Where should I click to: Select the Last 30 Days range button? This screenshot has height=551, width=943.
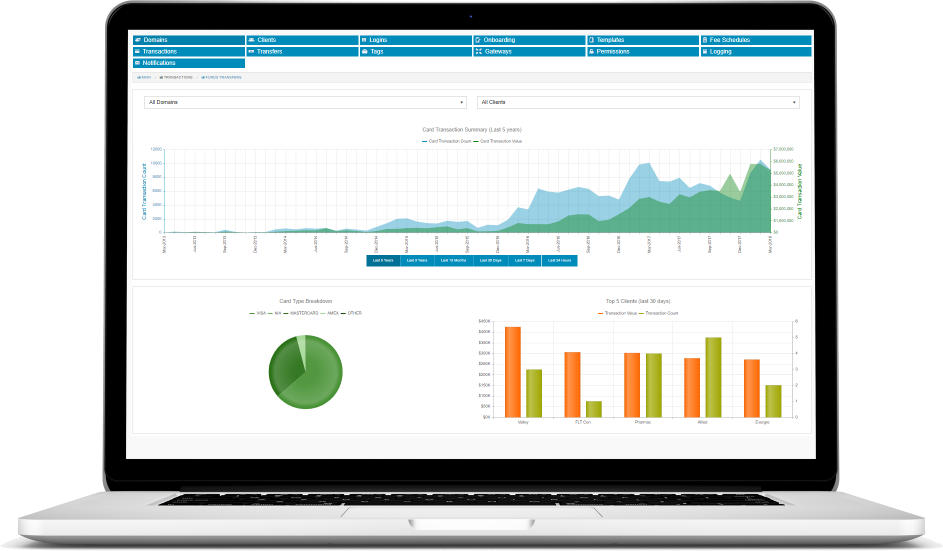tap(490, 260)
